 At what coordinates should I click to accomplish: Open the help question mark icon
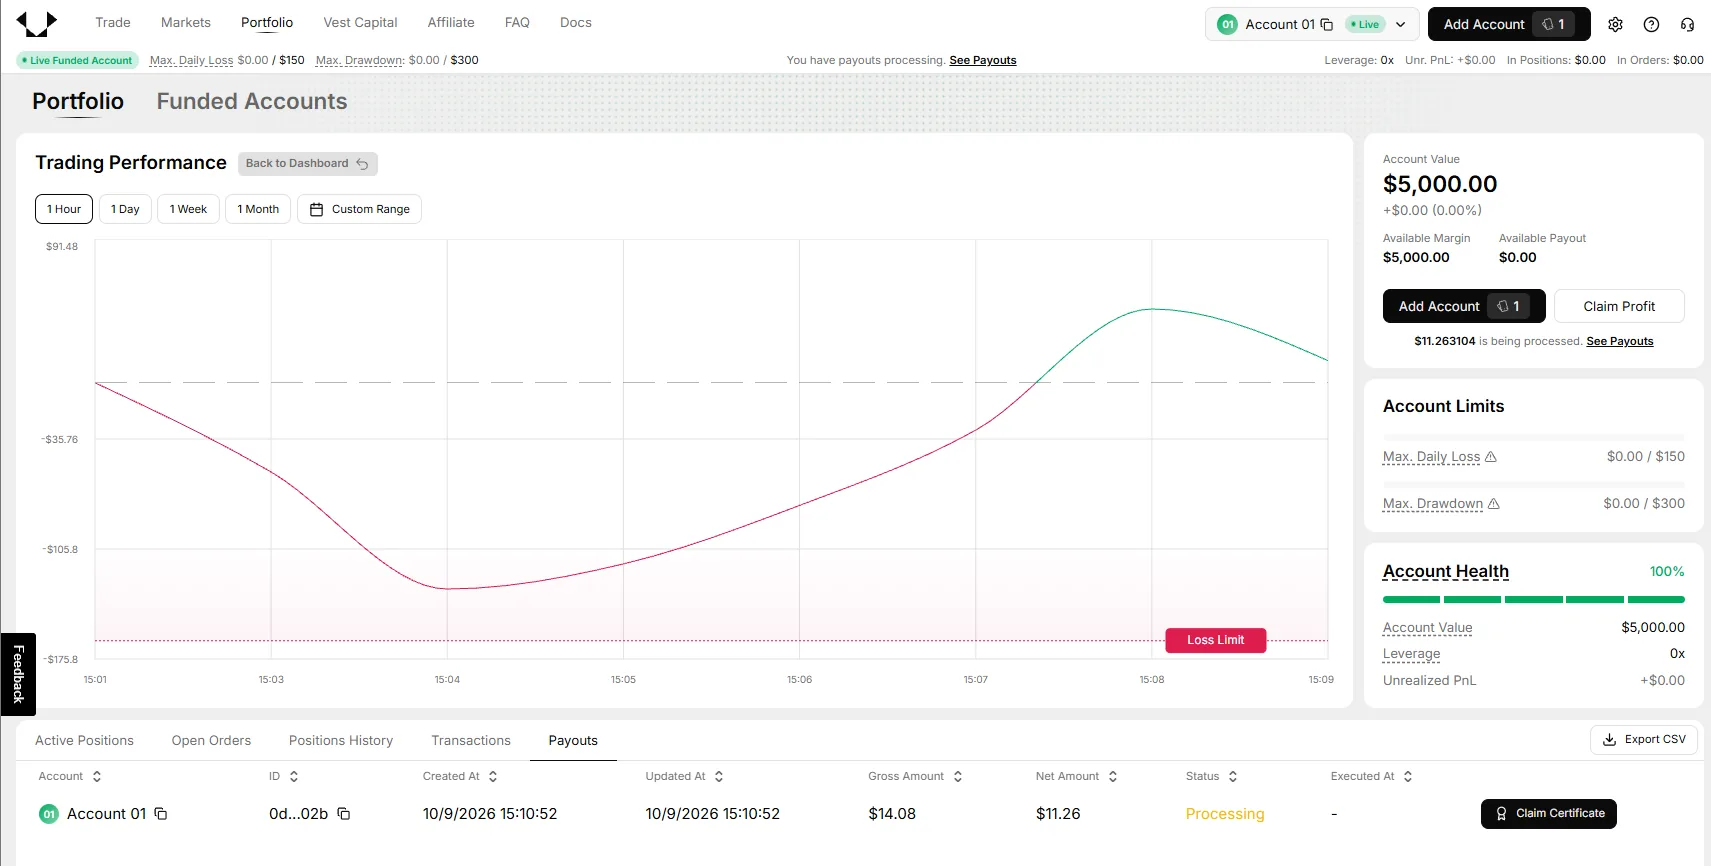(1651, 24)
